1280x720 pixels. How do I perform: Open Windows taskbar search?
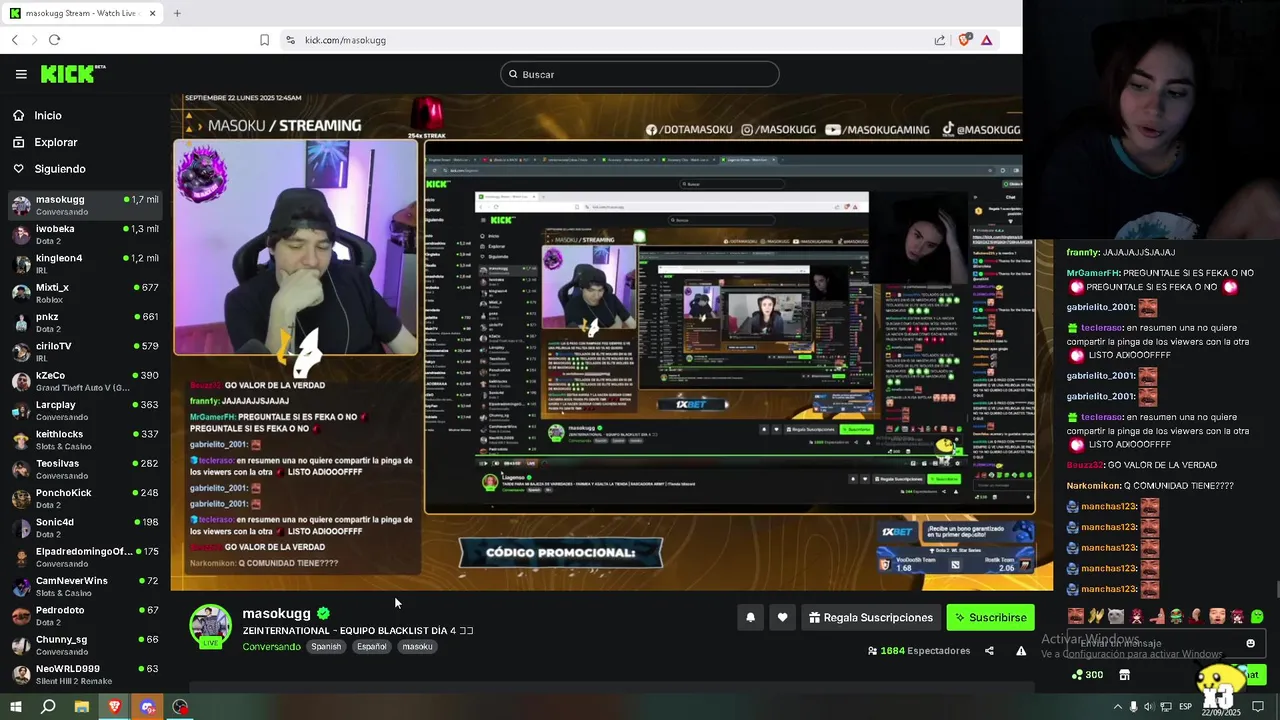tap(48, 707)
